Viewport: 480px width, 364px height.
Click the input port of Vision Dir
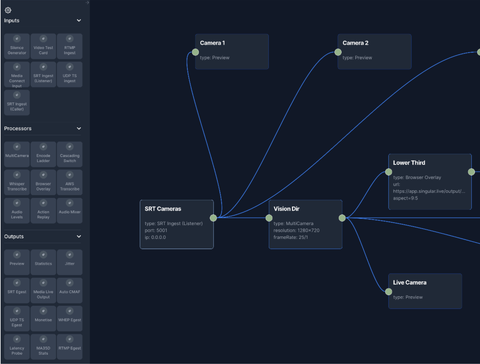[x=269, y=218]
